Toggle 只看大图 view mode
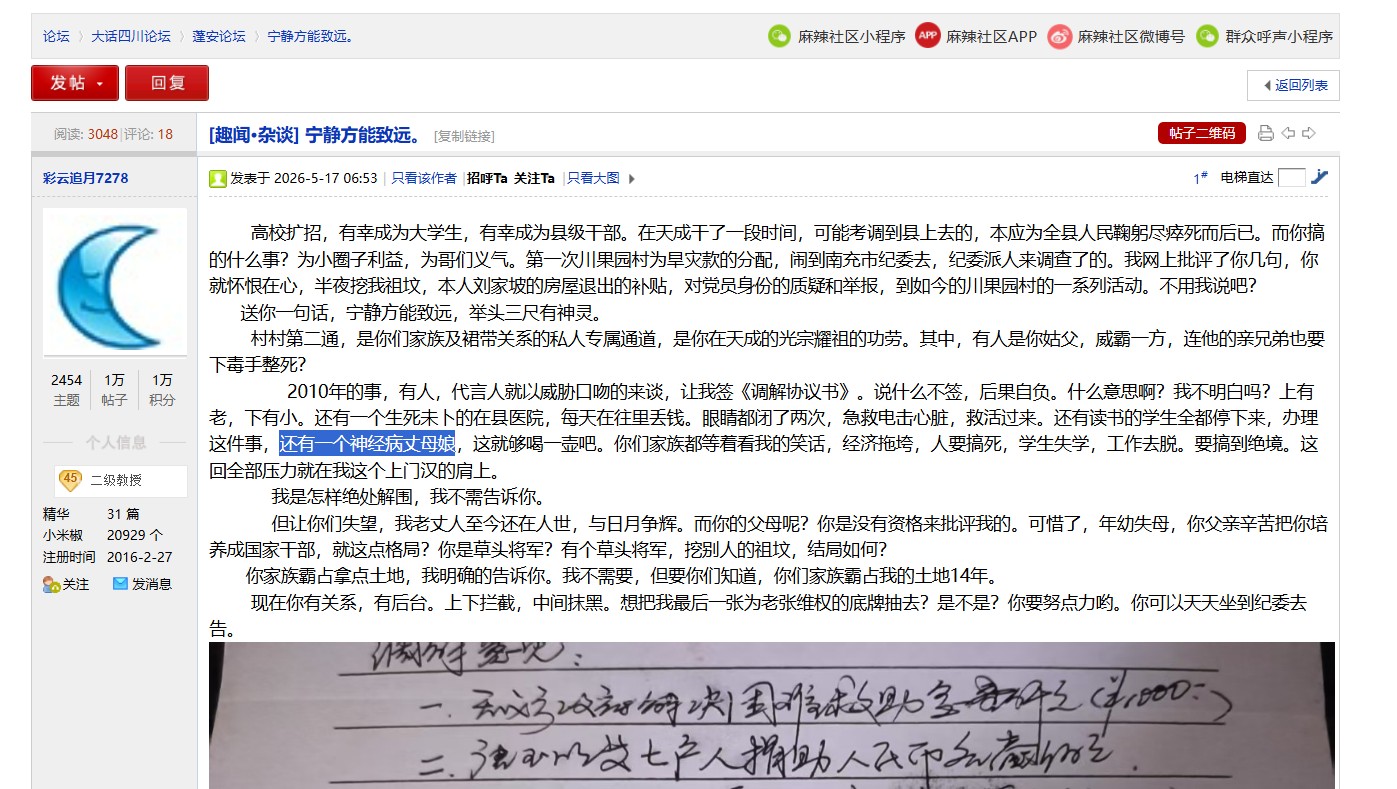This screenshot has height=789, width=1397. [593, 178]
